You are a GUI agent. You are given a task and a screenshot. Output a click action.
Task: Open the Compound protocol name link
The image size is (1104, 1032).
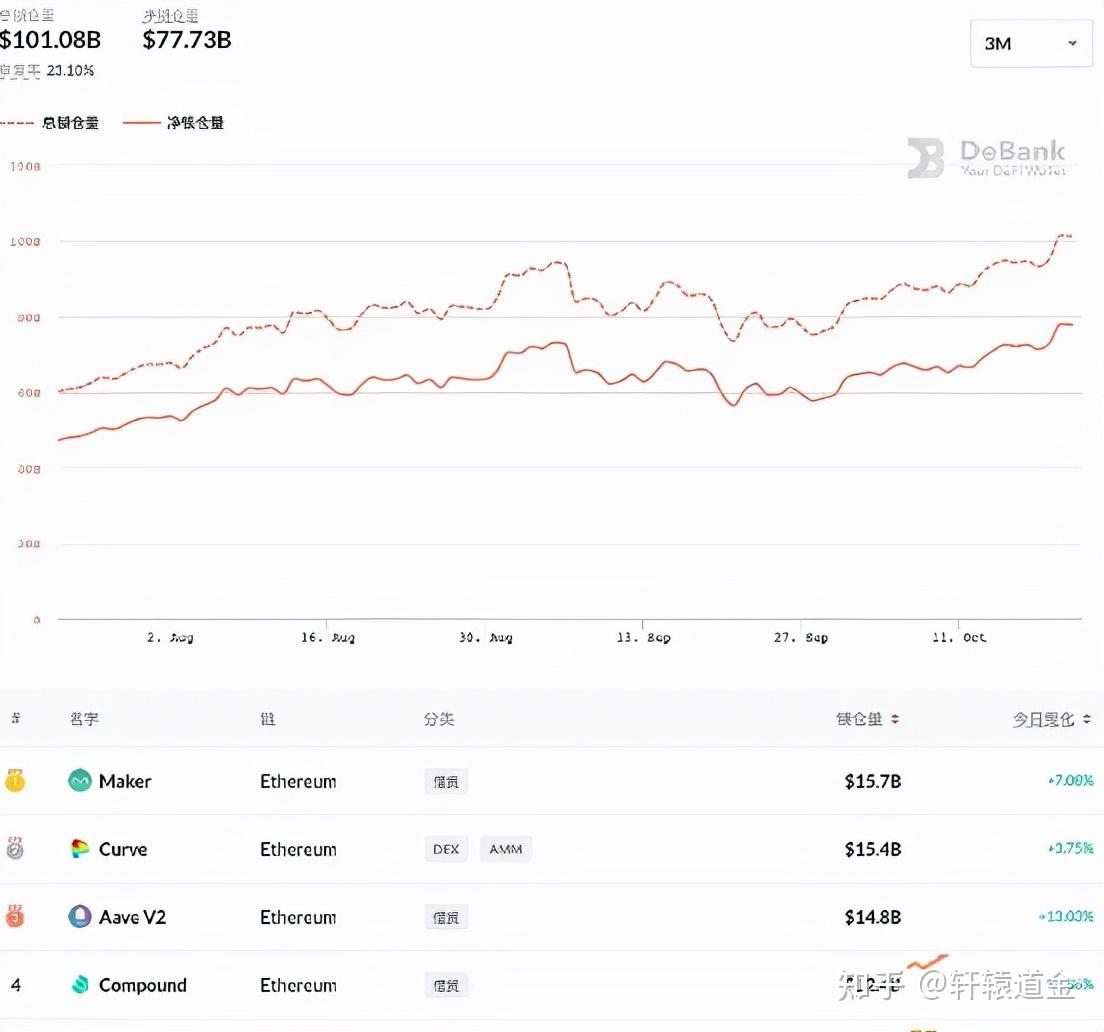(x=142, y=986)
